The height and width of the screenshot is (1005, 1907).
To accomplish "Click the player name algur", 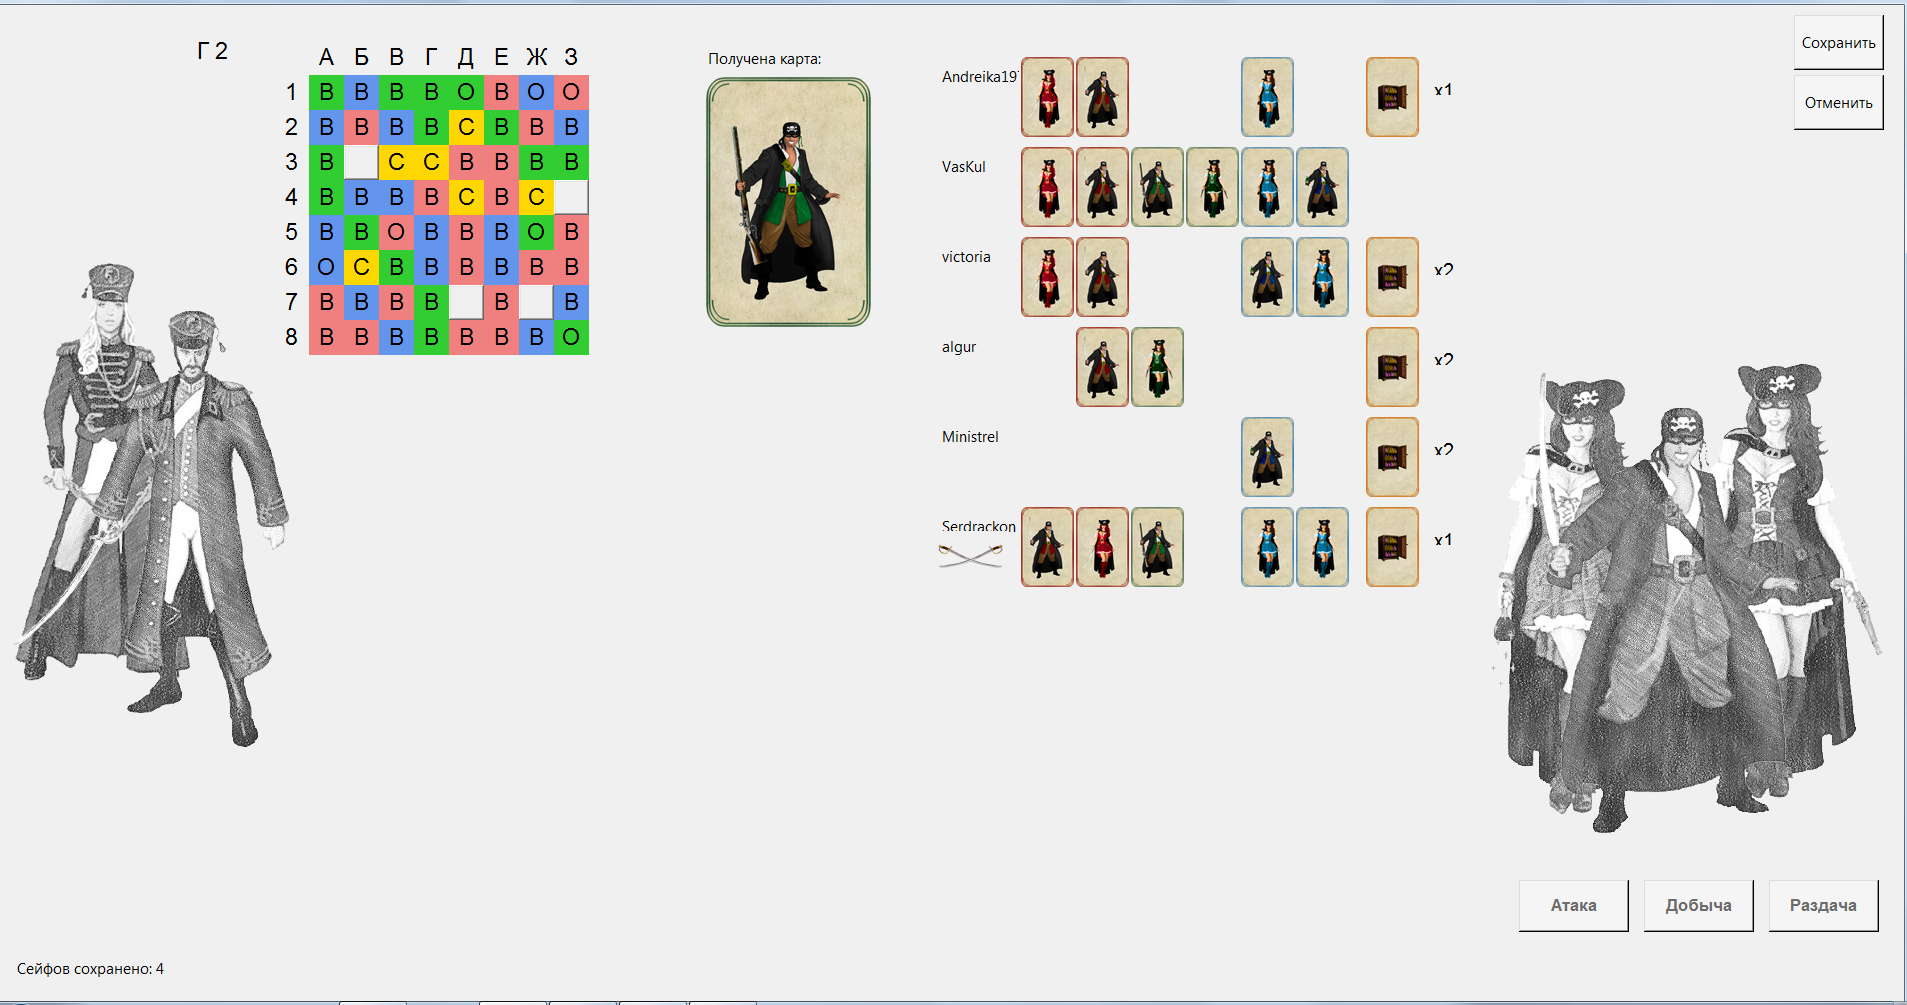I will pos(959,348).
